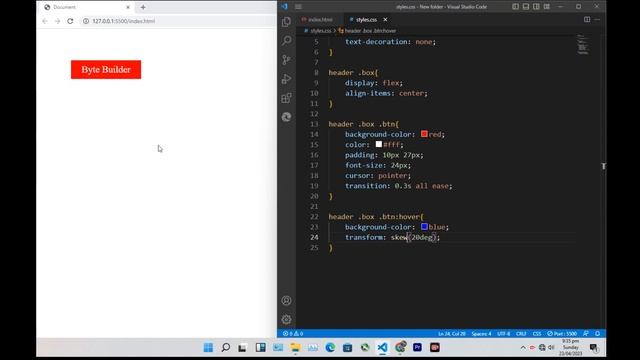
Task: Click the browser address bar showing 127.0.0.1:5500/index.html
Action: (x=178, y=21)
